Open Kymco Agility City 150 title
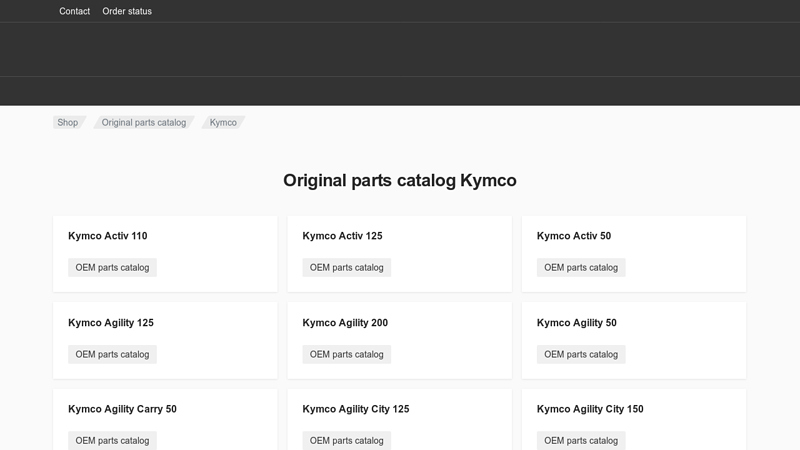Image resolution: width=800 pixels, height=450 pixels. coord(590,409)
